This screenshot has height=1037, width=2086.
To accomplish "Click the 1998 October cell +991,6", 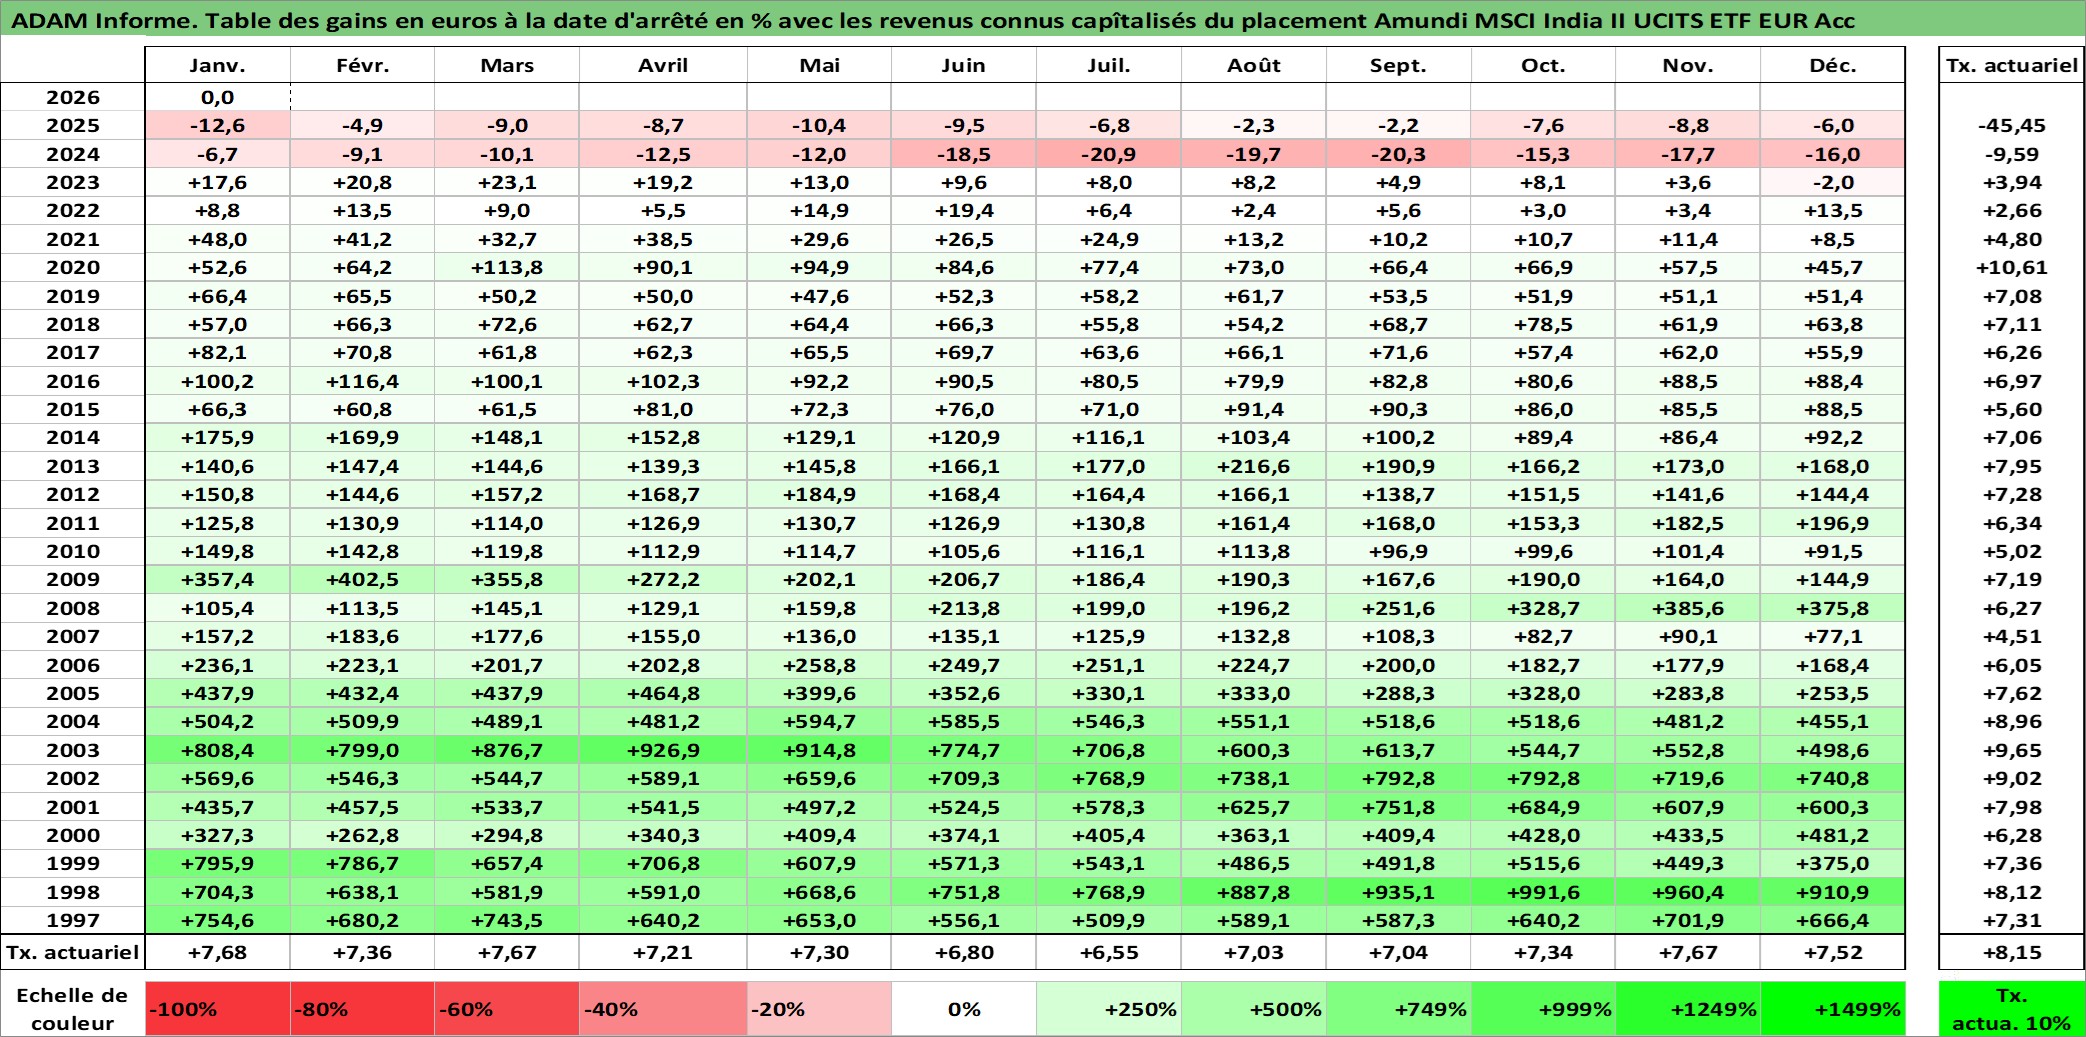I will [1543, 892].
